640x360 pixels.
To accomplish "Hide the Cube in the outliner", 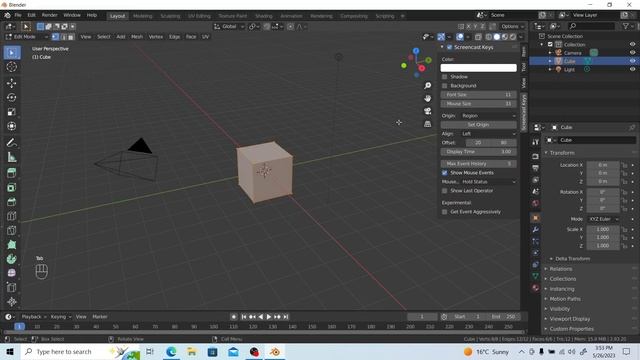I will click(x=632, y=61).
